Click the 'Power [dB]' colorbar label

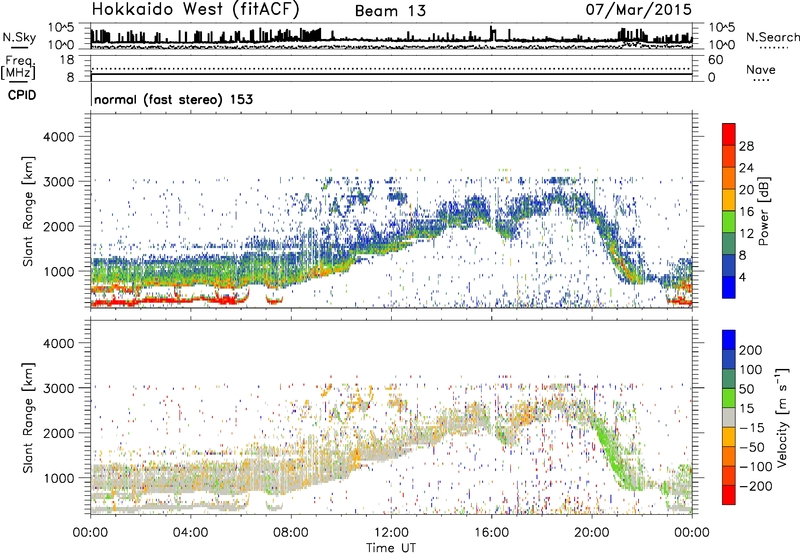pyautogui.click(x=763, y=211)
